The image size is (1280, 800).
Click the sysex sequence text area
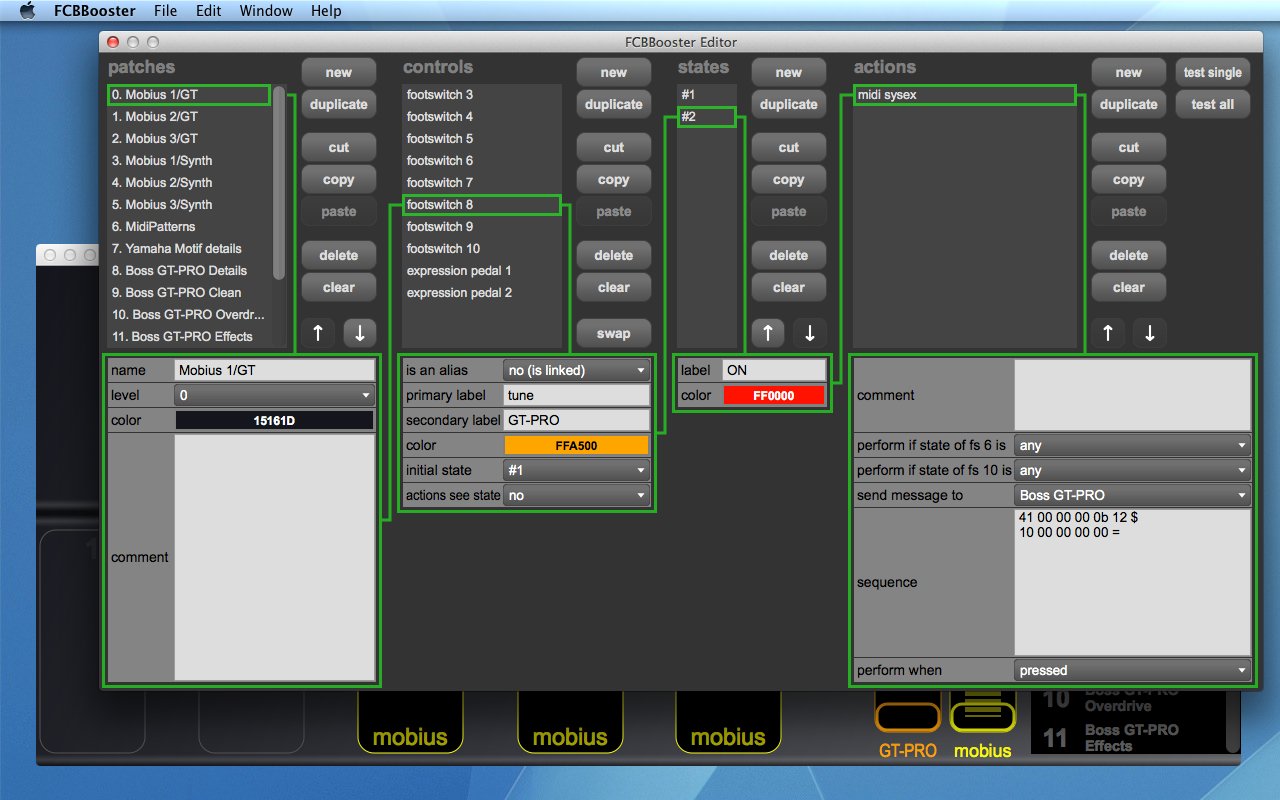pos(1132,582)
